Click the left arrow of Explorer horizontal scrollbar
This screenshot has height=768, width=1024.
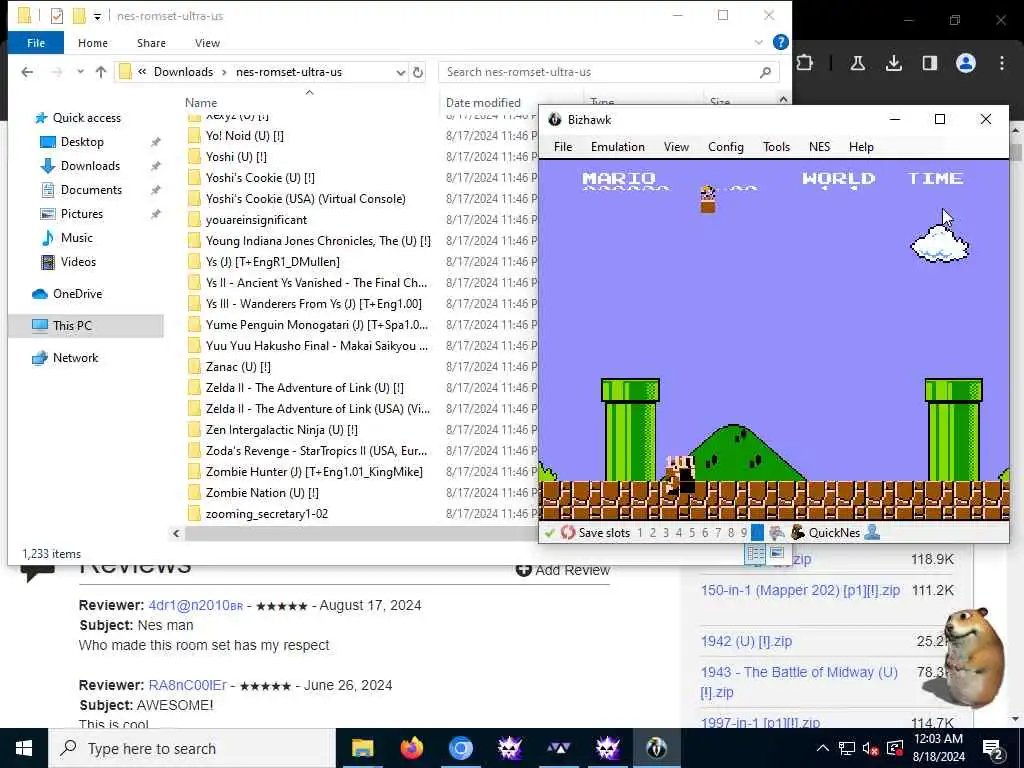click(176, 534)
